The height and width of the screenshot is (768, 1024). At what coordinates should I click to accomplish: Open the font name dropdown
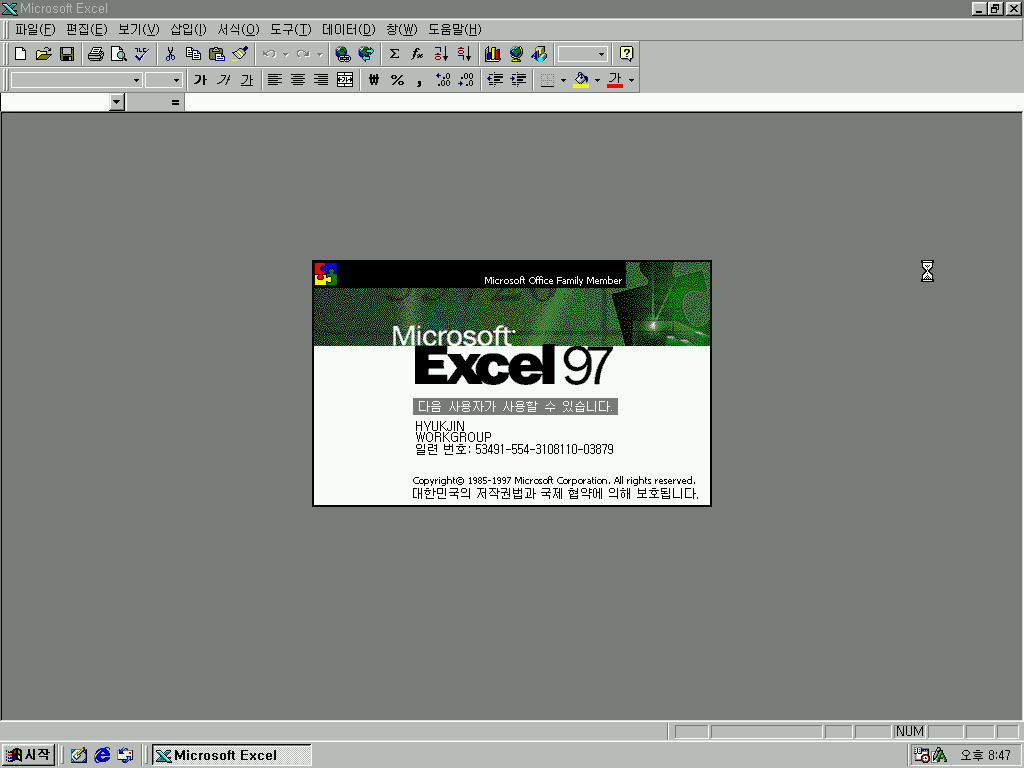coord(136,80)
